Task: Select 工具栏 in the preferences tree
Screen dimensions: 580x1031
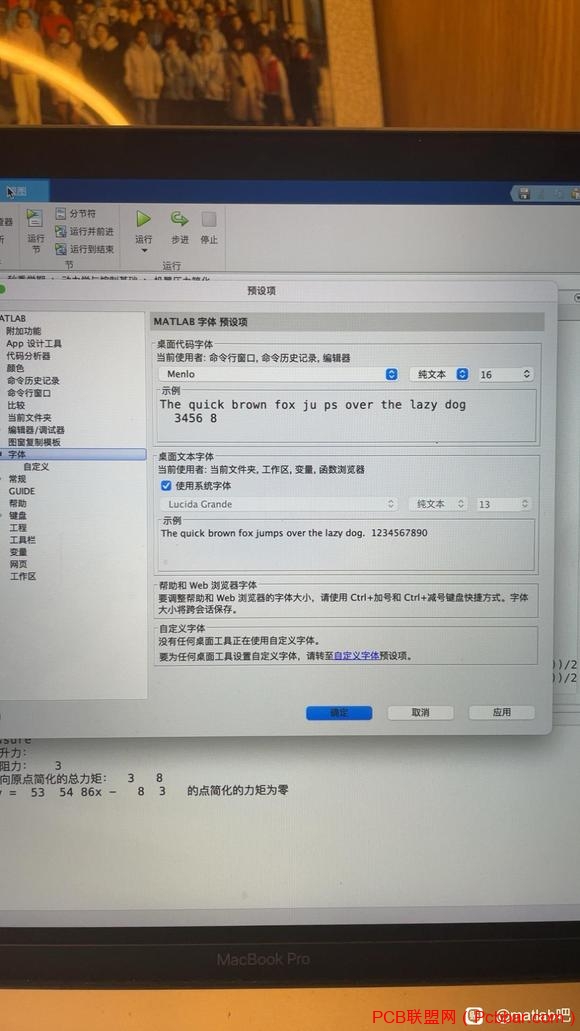Action: click(22, 540)
